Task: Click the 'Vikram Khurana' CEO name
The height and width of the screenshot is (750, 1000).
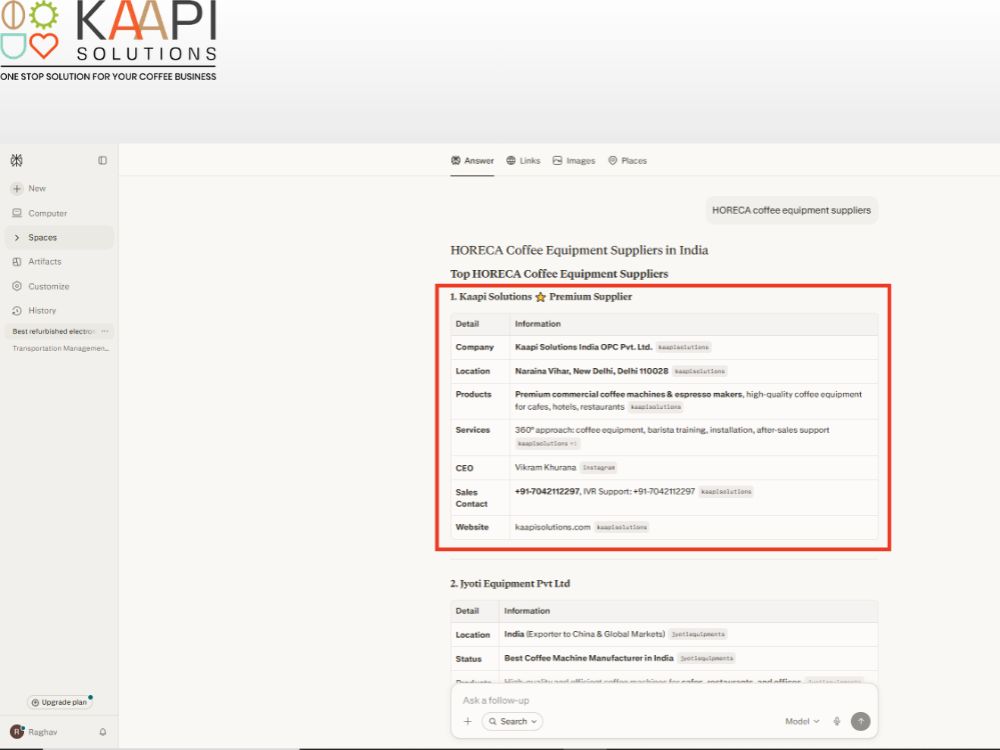Action: tap(545, 467)
